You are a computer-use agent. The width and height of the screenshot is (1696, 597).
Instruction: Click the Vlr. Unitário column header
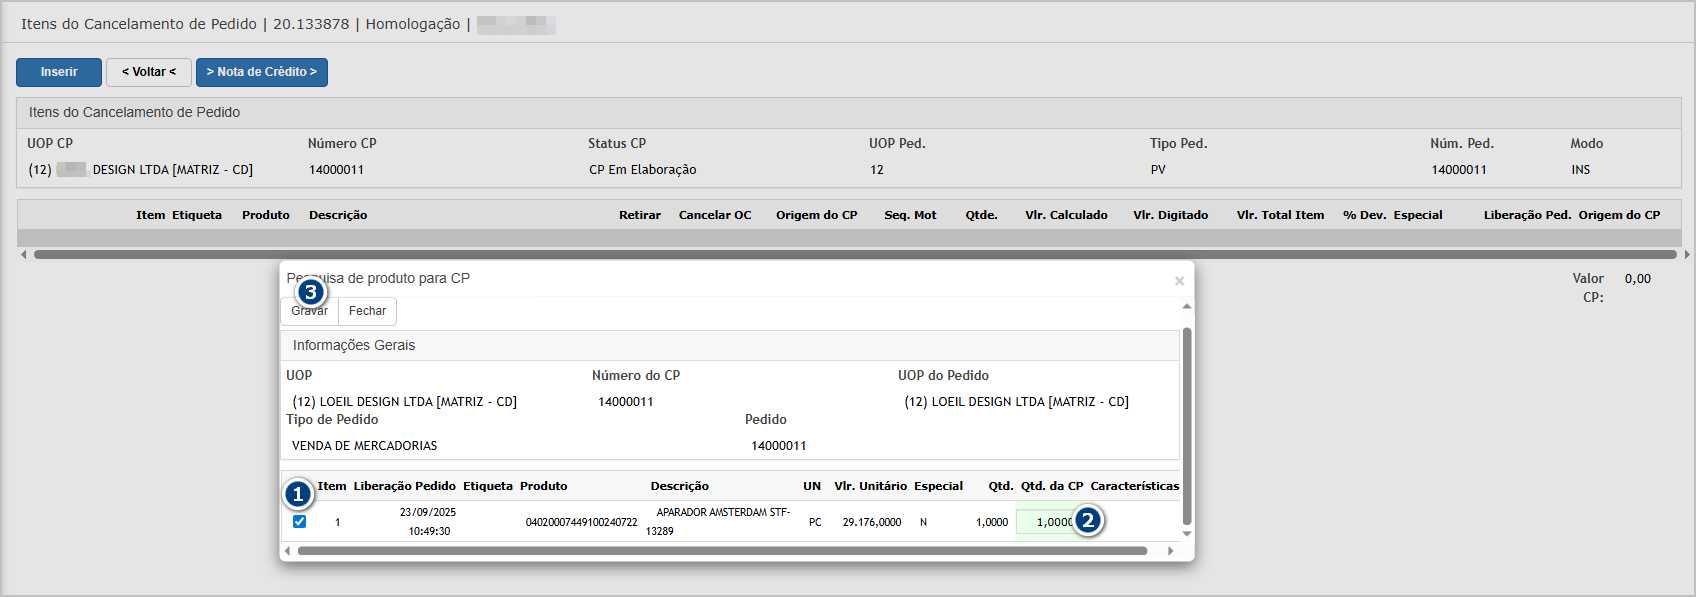click(x=870, y=486)
